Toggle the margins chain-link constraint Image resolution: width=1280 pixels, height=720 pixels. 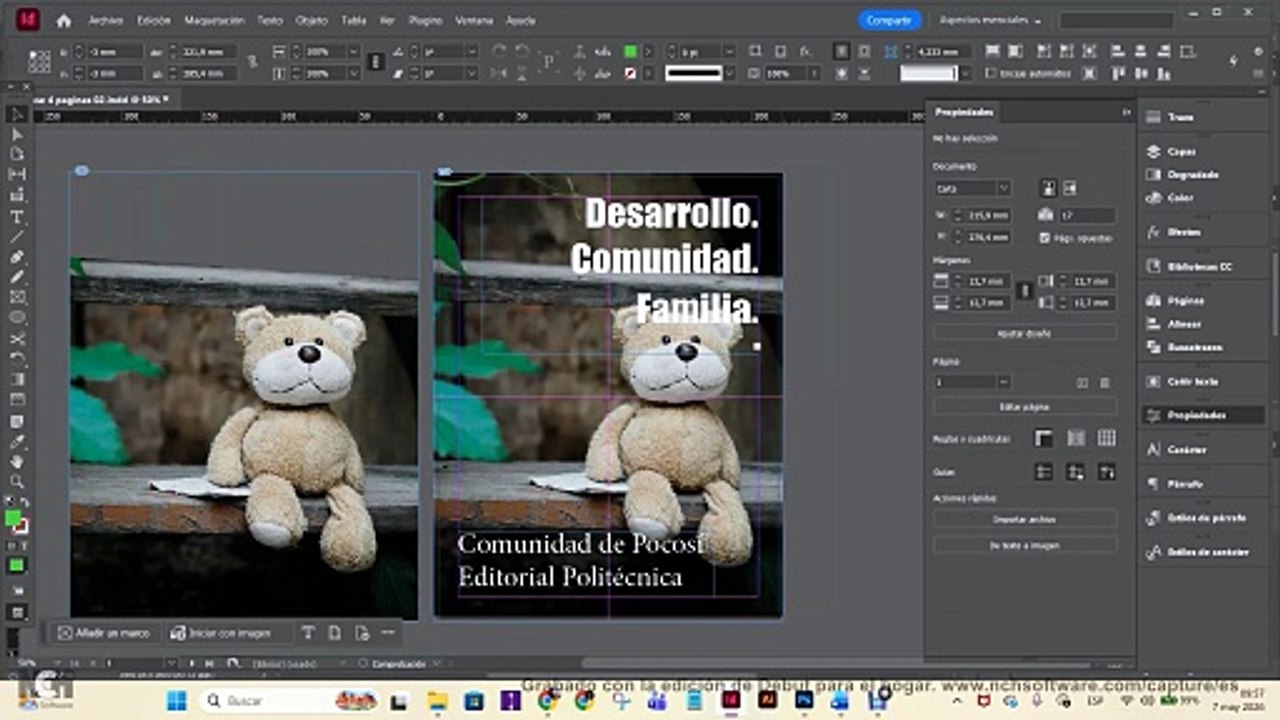coord(1023,291)
